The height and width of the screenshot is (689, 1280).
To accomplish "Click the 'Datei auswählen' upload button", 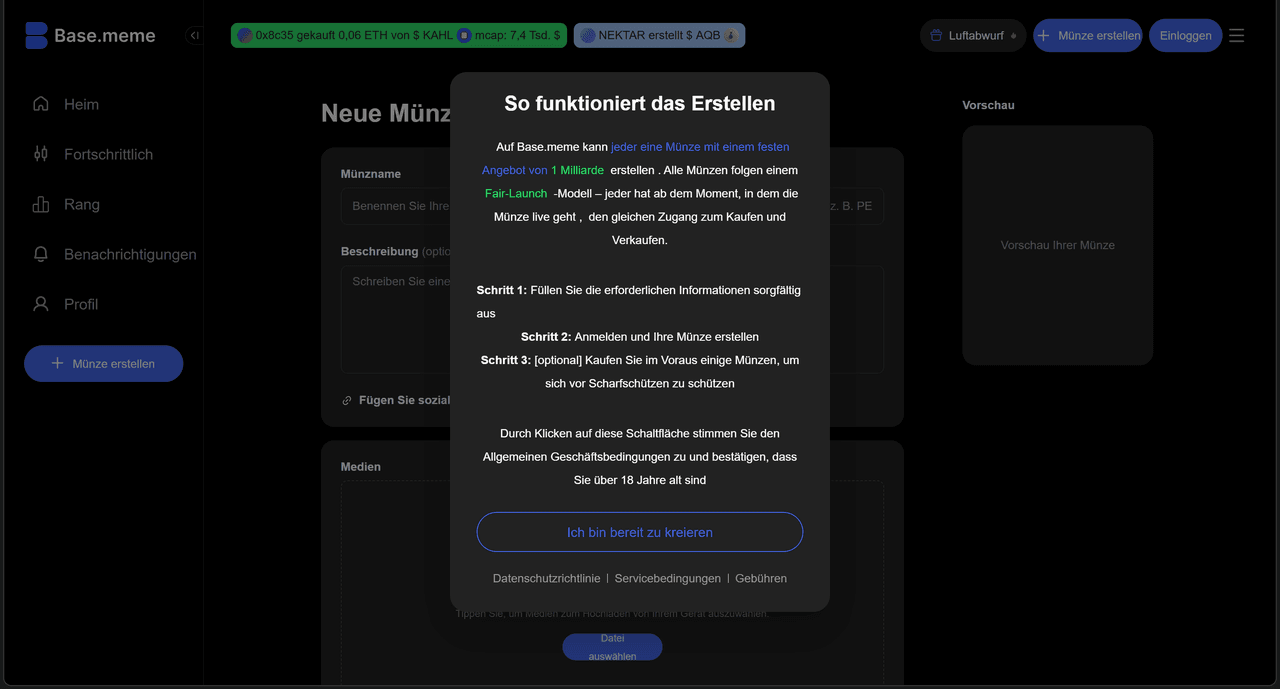I will [612, 646].
